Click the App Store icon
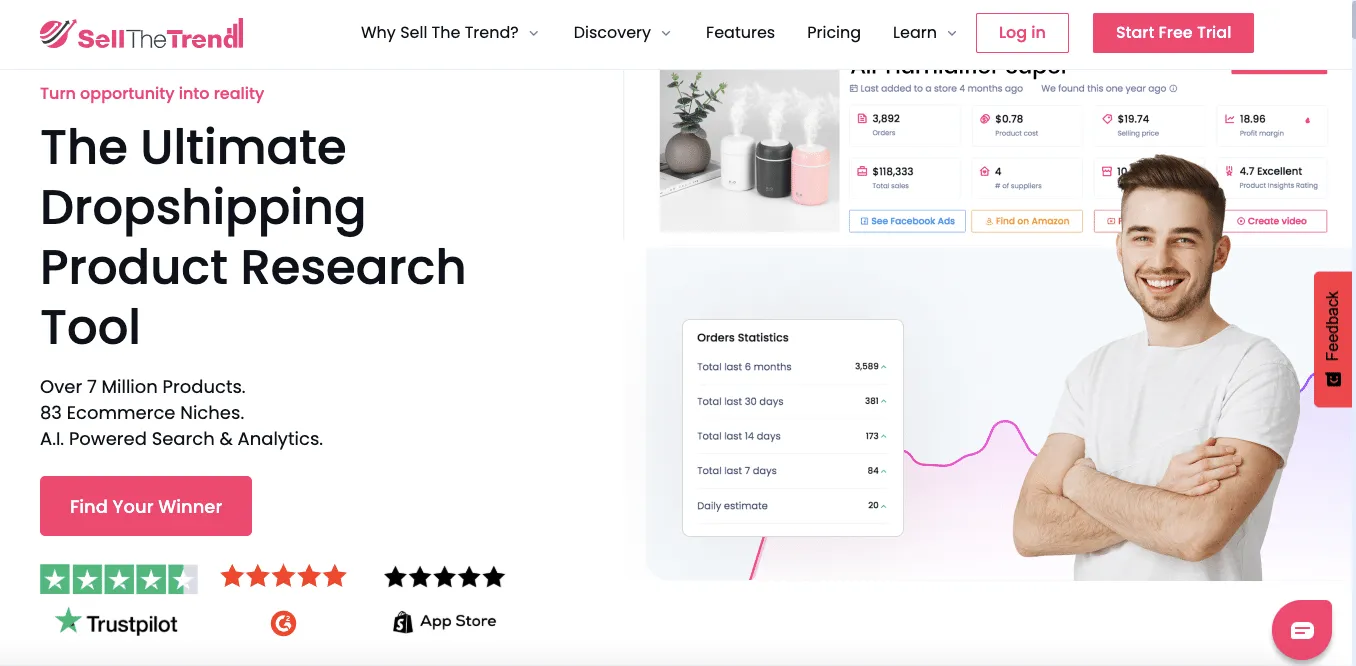Viewport: 1356px width, 666px height. pos(403,621)
